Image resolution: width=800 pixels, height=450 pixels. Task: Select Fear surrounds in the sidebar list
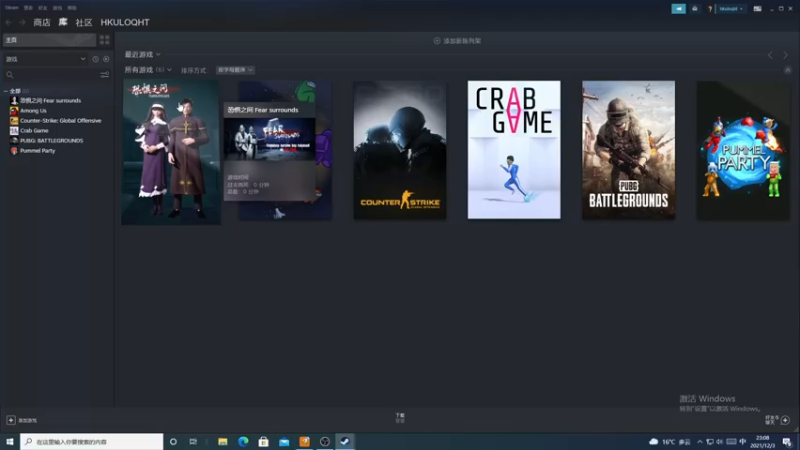click(x=50, y=101)
